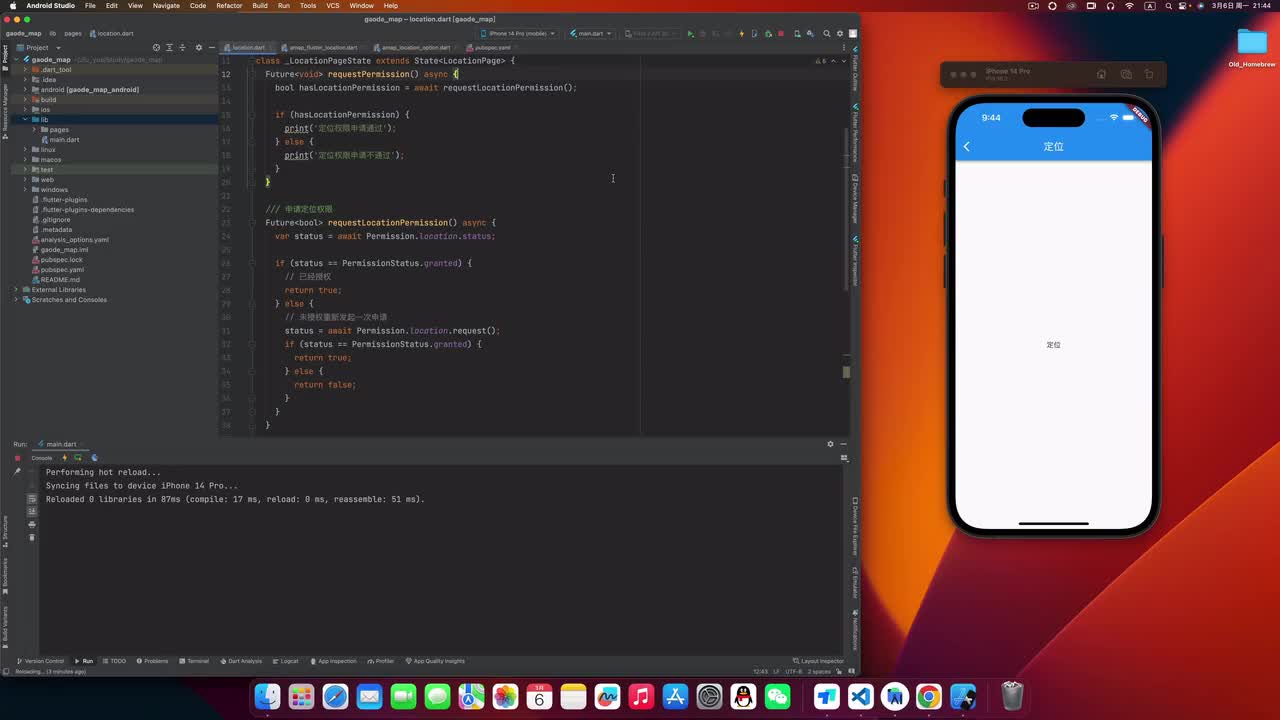Open the Xcode icon in Dock
The image size is (1280, 720).
[963, 696]
